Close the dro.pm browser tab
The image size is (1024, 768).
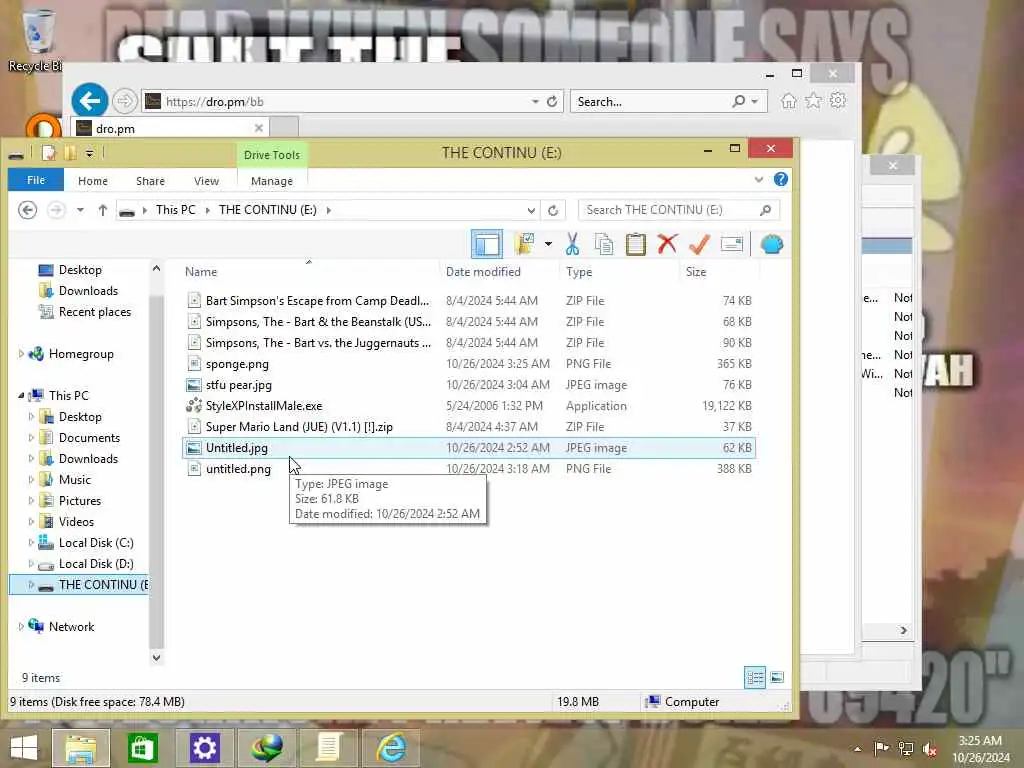(x=259, y=128)
